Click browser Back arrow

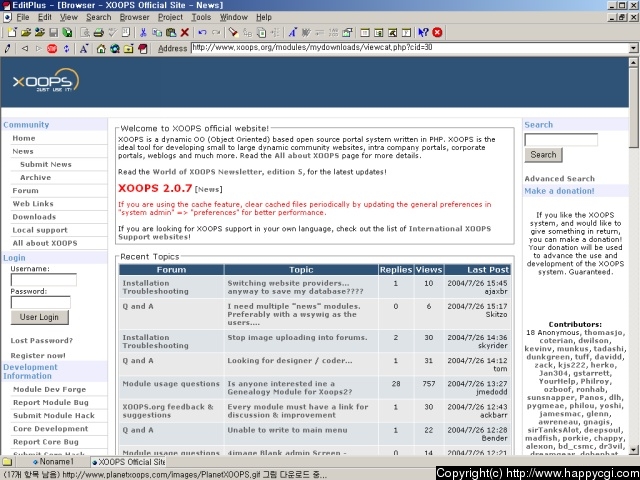tap(25, 49)
